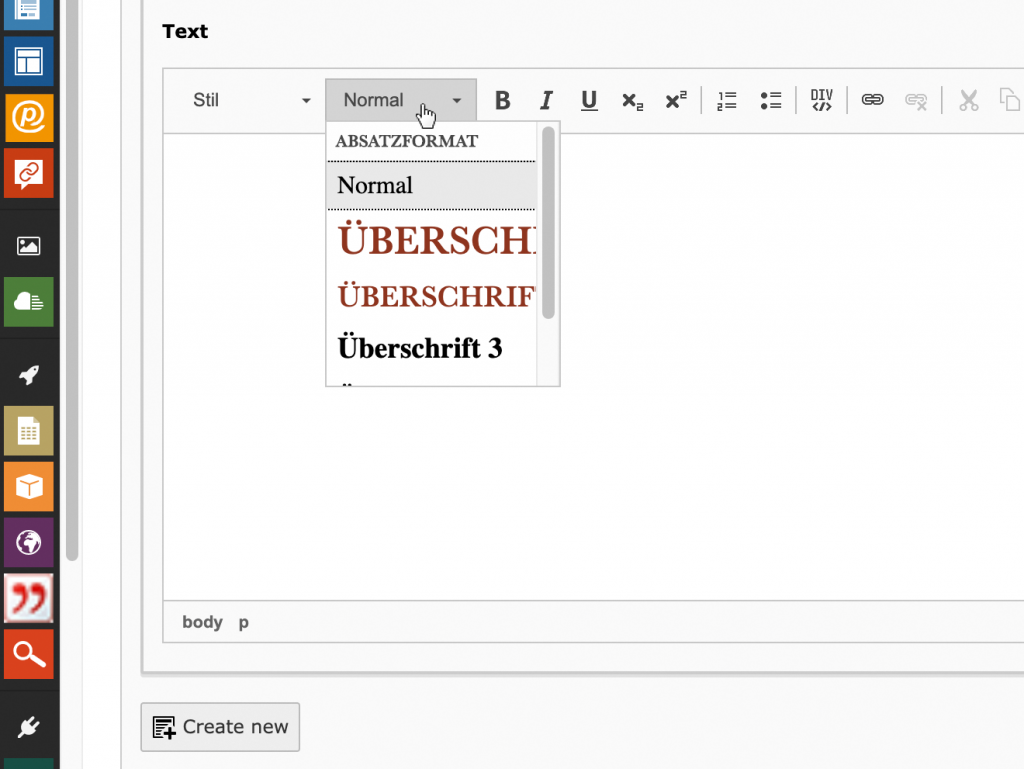Open the purple globe module
Screen dimensions: 1024x769
tap(29, 542)
